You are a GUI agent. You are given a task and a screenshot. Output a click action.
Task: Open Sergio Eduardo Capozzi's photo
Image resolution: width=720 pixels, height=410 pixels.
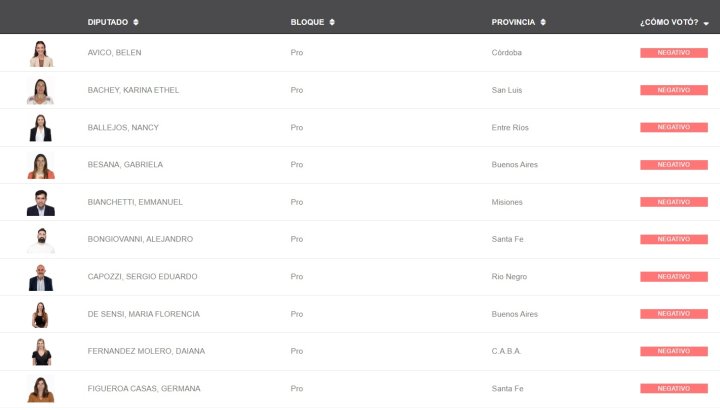(41, 277)
